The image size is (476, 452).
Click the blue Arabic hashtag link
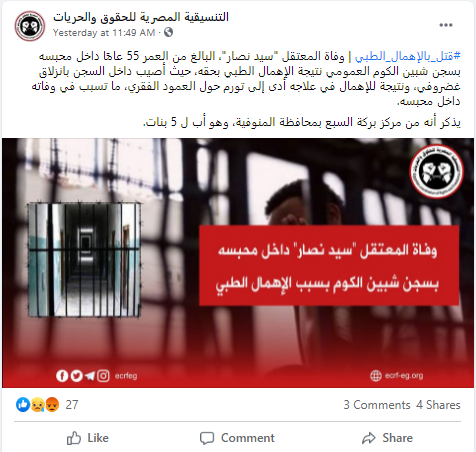point(408,56)
